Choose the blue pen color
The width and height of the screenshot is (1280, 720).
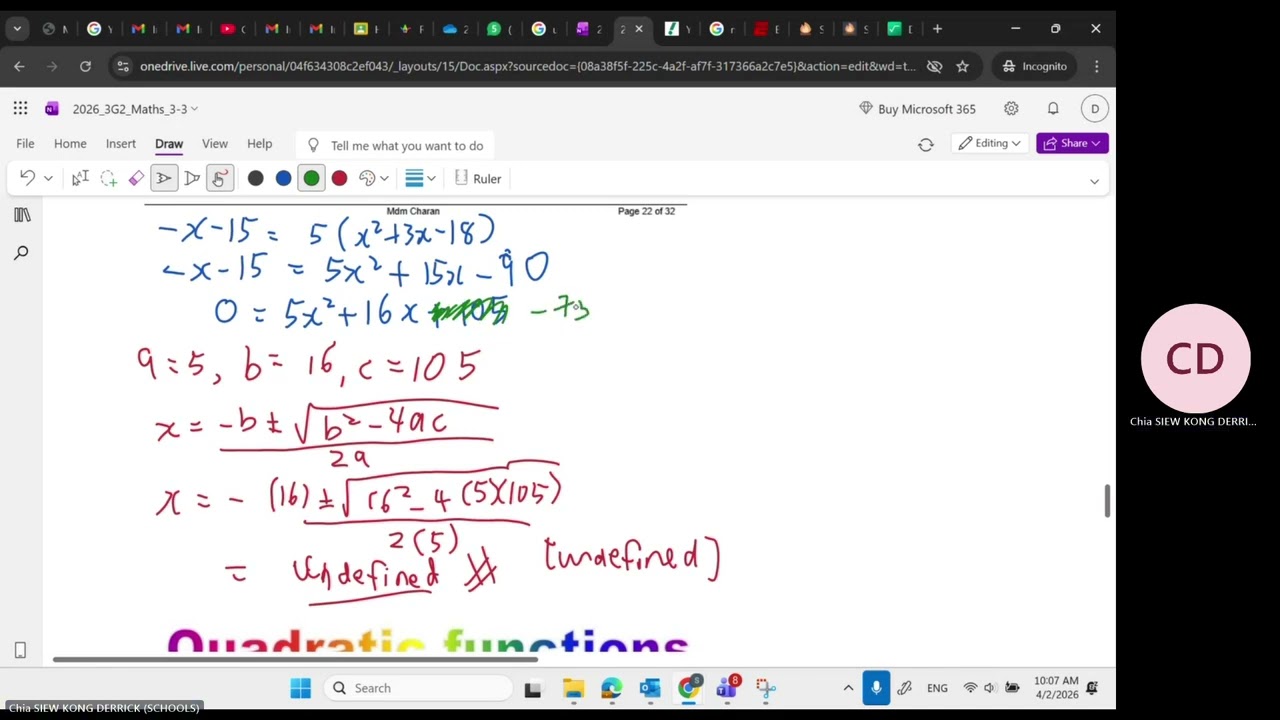click(x=284, y=178)
